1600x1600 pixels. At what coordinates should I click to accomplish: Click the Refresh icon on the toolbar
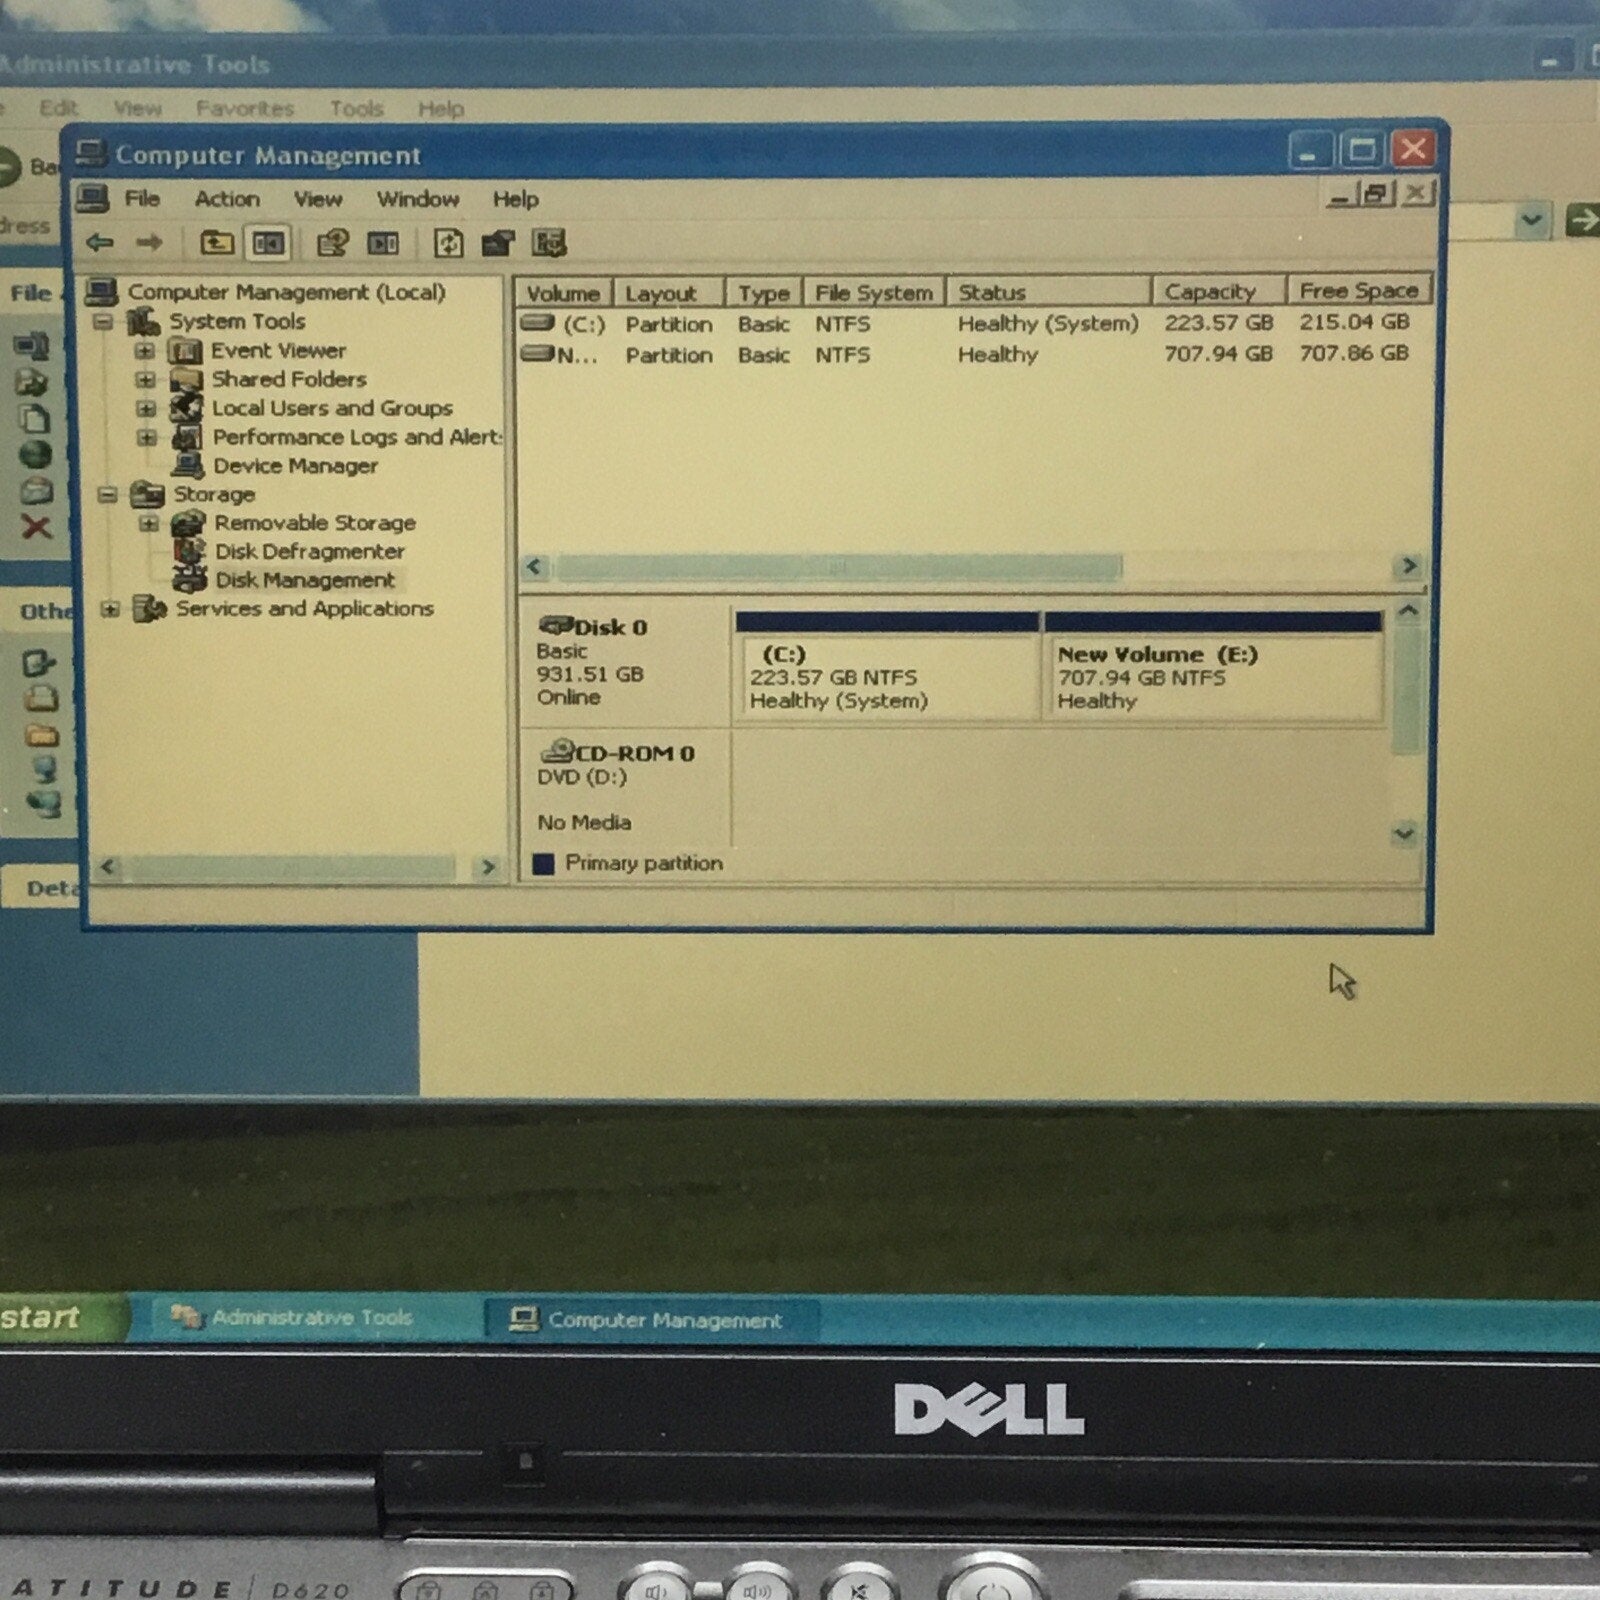click(x=449, y=242)
